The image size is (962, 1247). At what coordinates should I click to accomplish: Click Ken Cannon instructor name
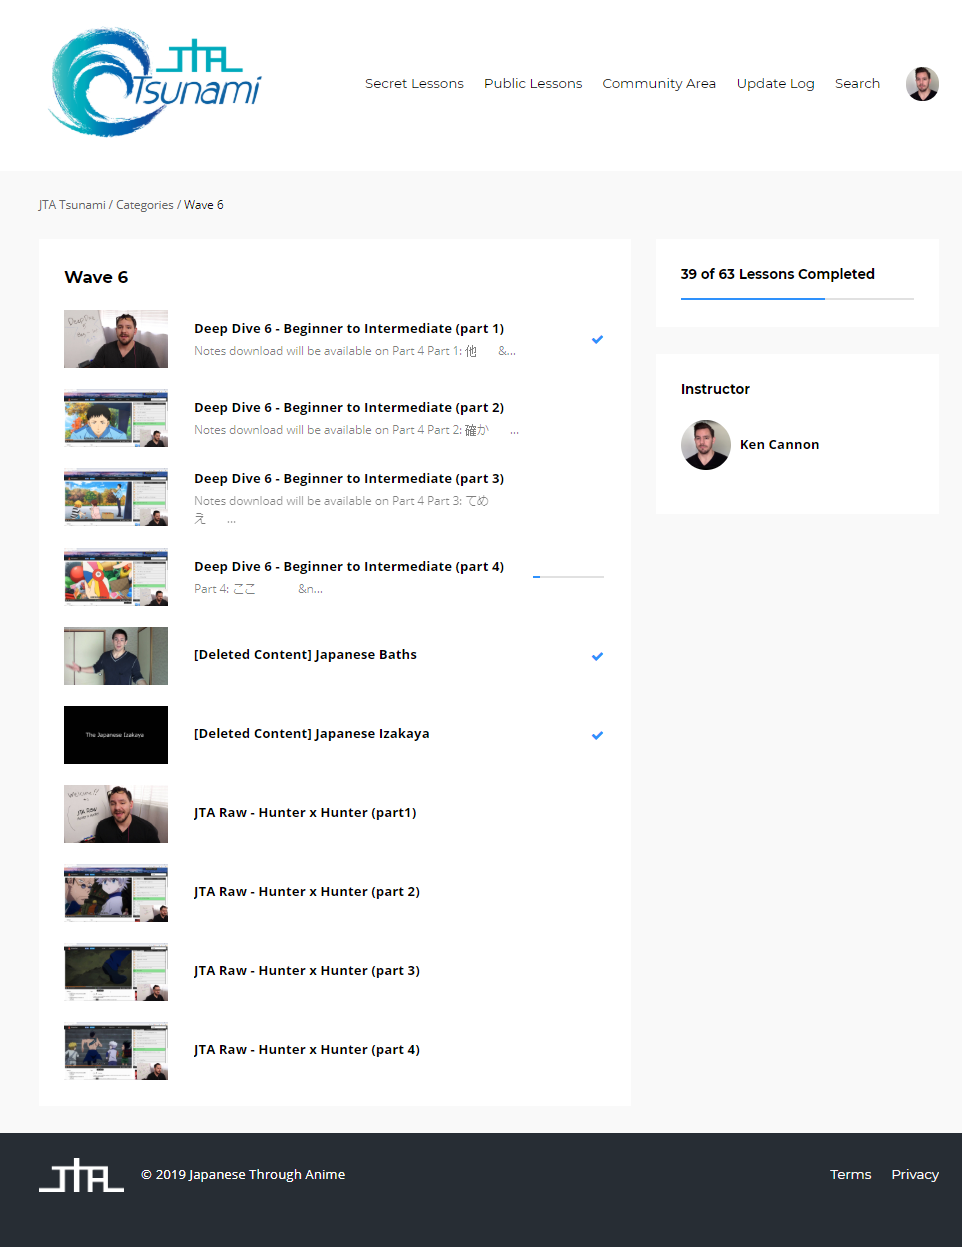779,445
